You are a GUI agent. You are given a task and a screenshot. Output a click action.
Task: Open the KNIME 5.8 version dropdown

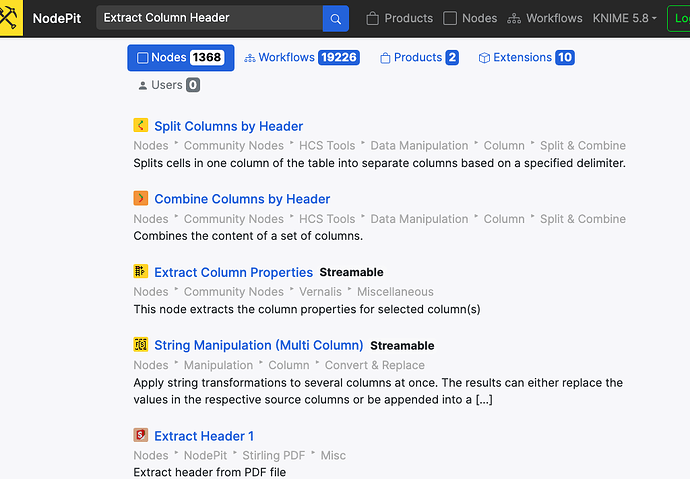tap(626, 18)
